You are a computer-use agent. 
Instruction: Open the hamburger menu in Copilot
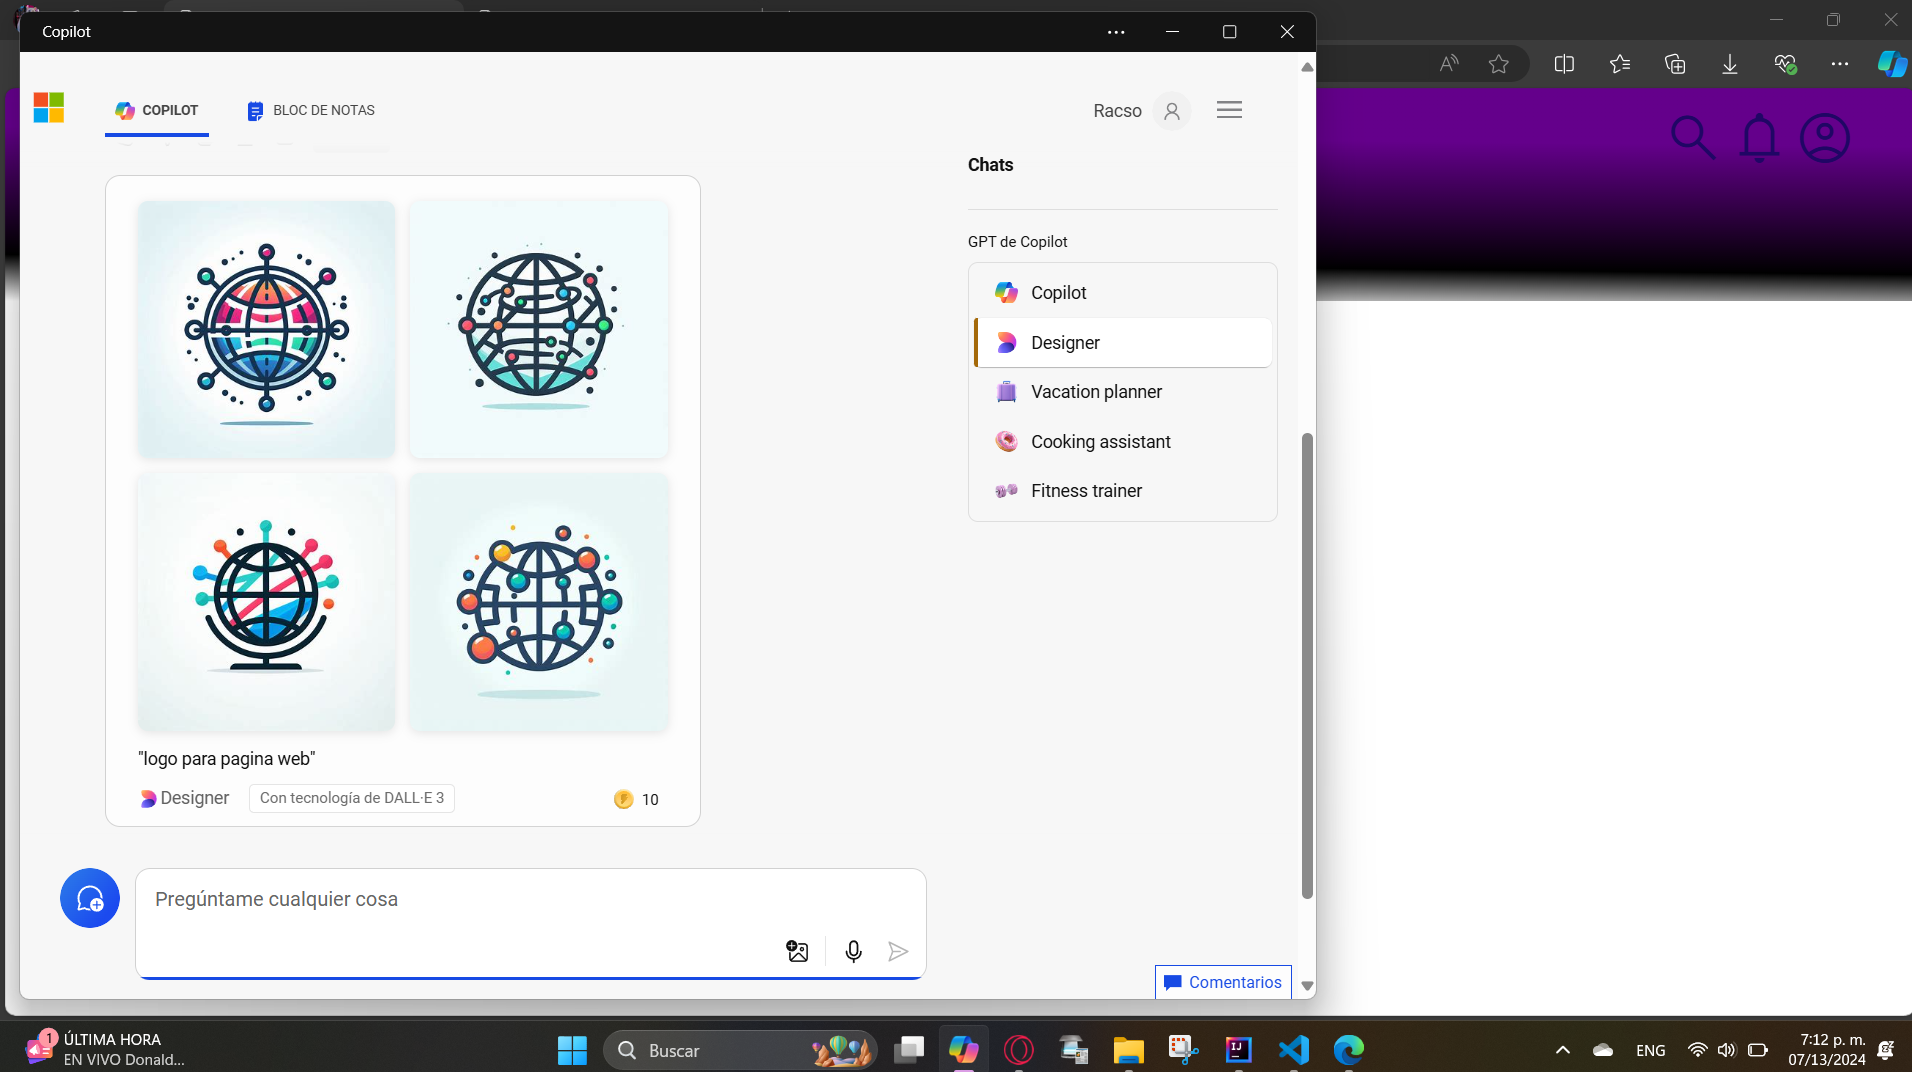(1229, 110)
